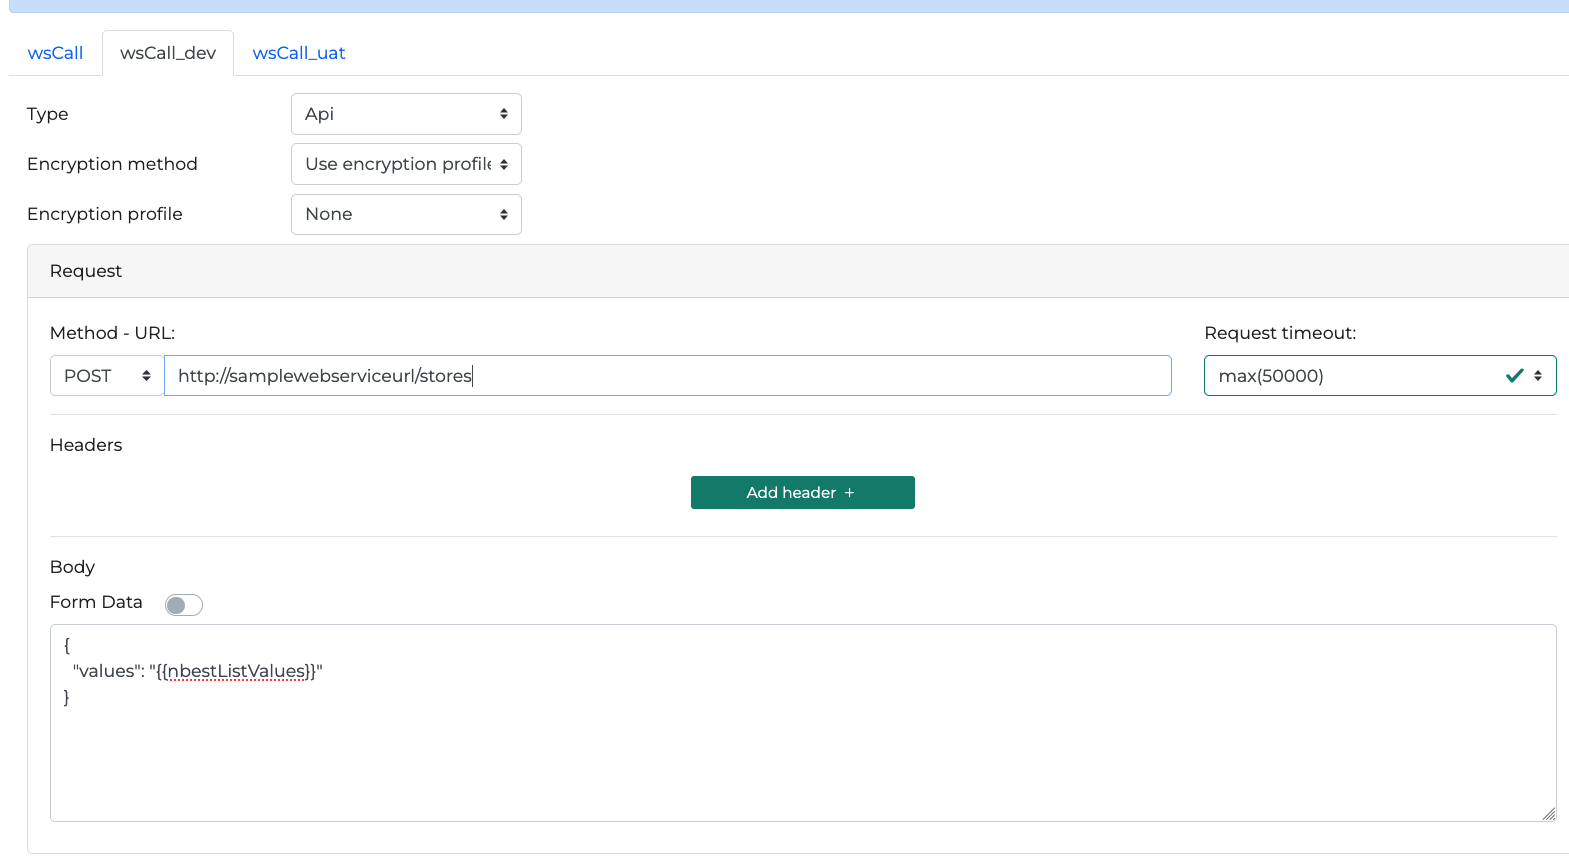Expand the Encryption method dropdown

(x=406, y=164)
